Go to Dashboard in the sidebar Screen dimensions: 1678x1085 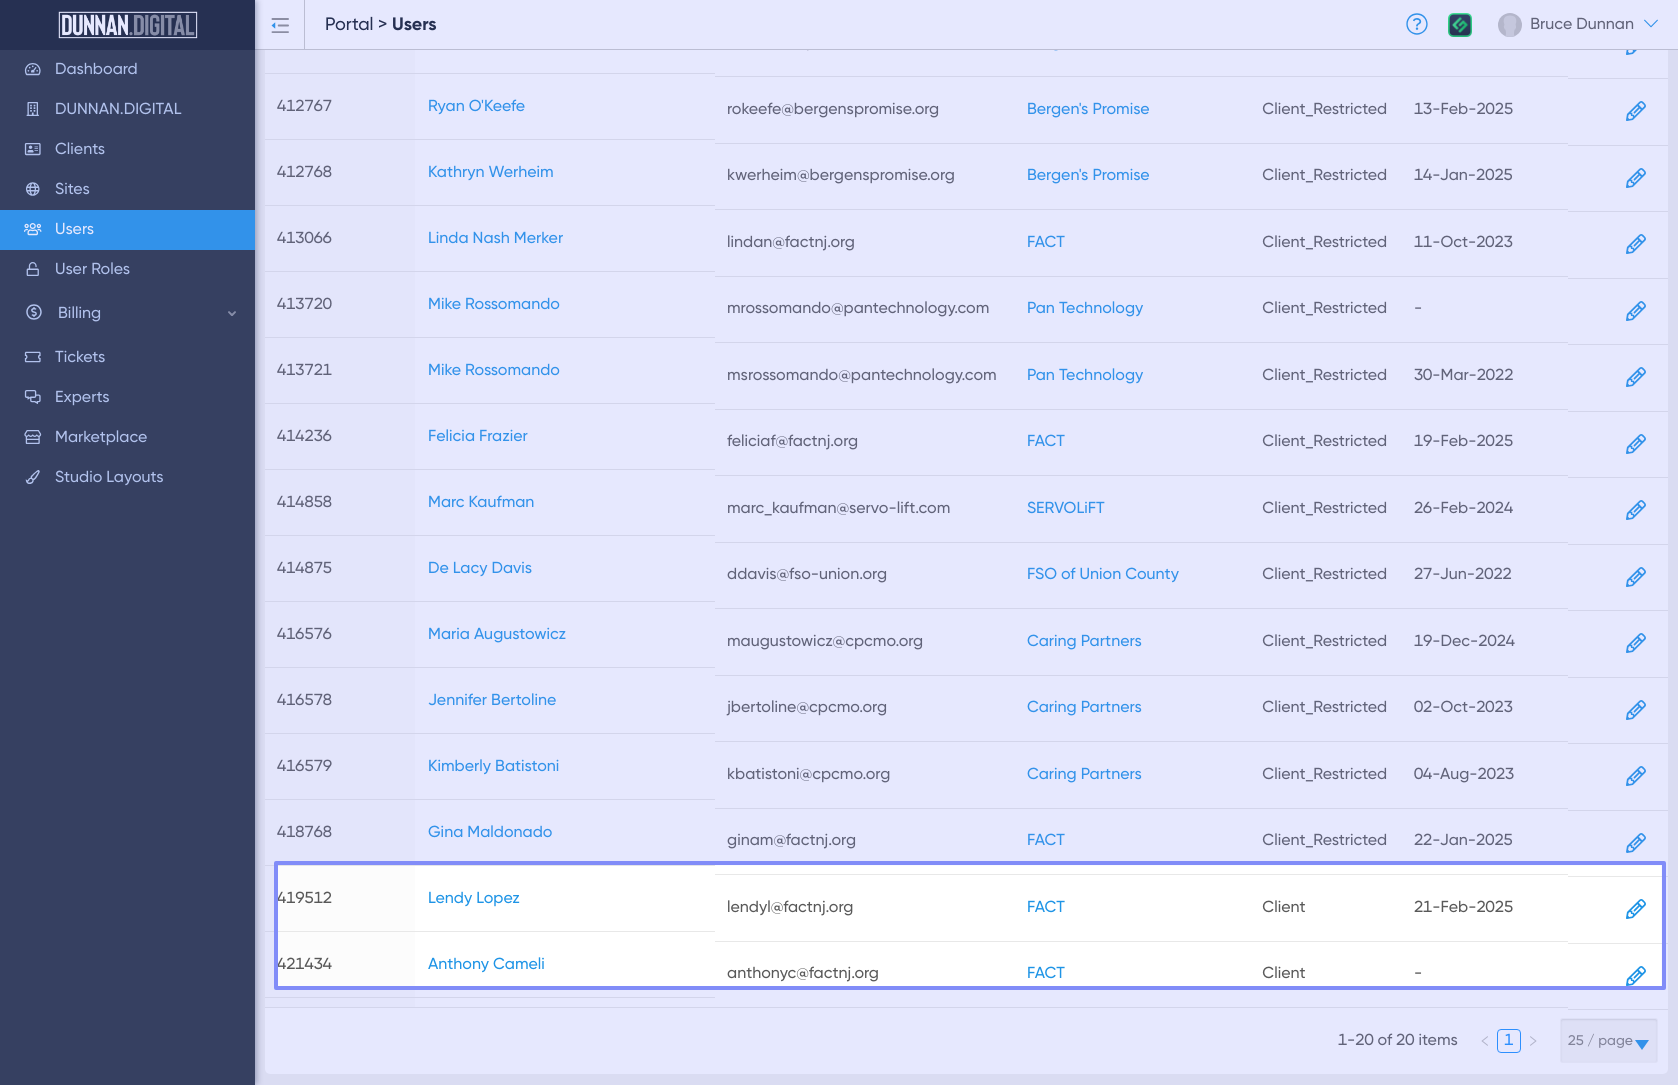[x=96, y=69]
